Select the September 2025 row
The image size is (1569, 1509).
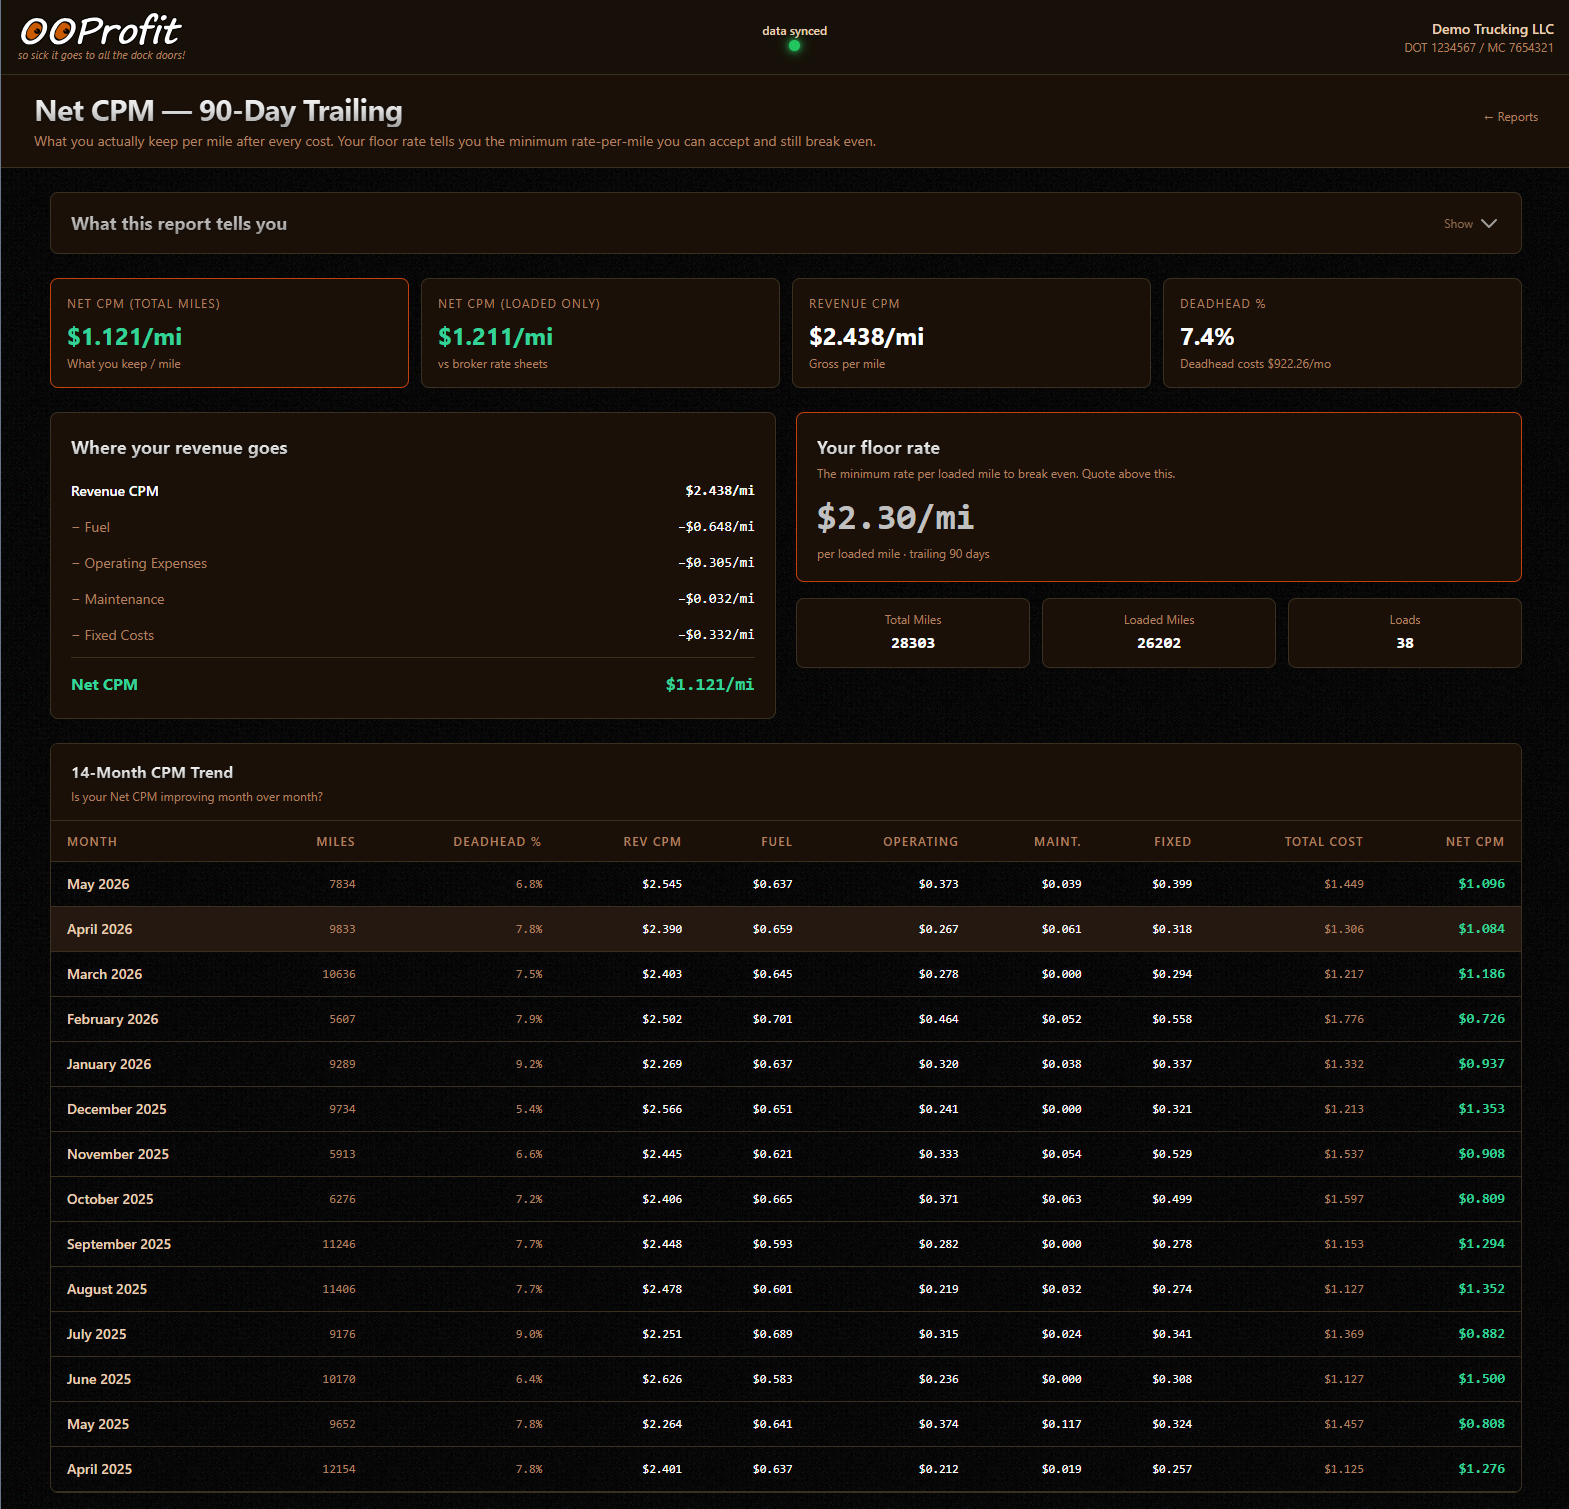click(786, 1244)
